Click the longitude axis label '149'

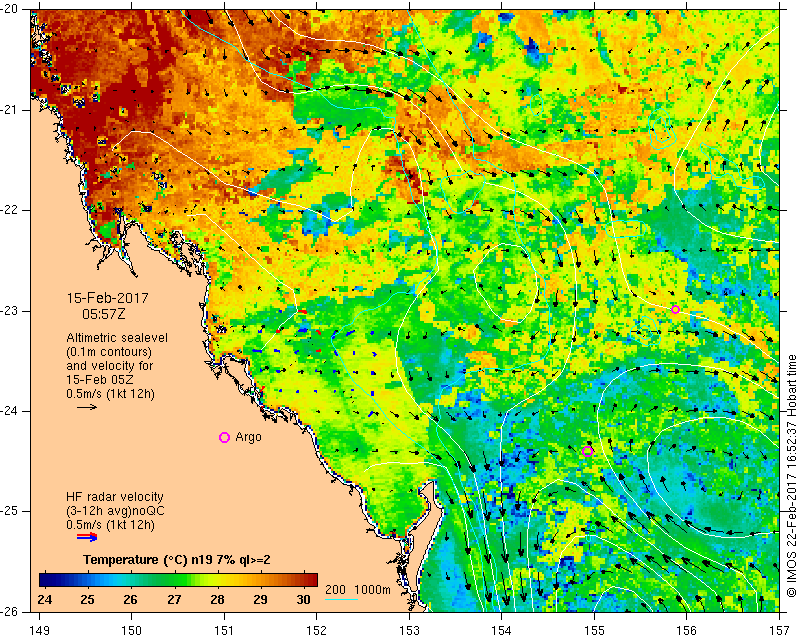(39, 630)
